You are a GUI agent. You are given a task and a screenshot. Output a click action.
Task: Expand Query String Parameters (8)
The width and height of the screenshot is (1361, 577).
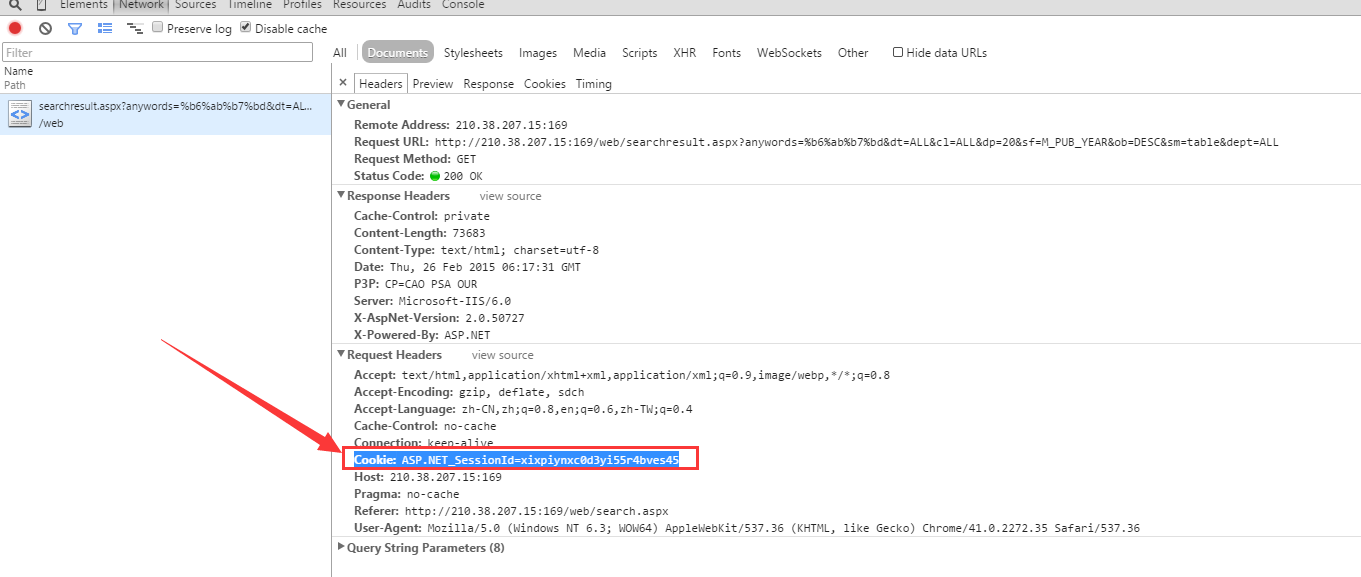(341, 547)
